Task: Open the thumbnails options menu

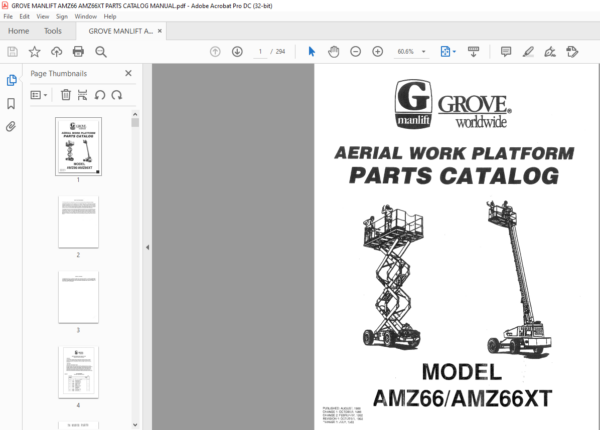Action: tap(39, 95)
